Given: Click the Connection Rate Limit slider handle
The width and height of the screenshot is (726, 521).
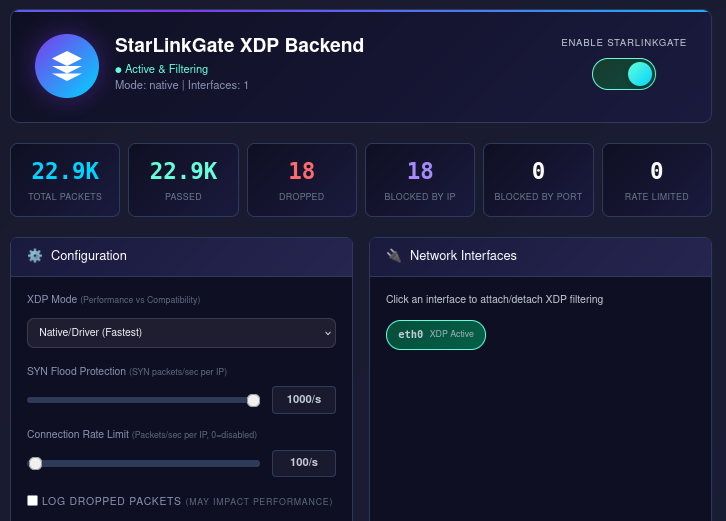Looking at the screenshot, I should [x=35, y=463].
